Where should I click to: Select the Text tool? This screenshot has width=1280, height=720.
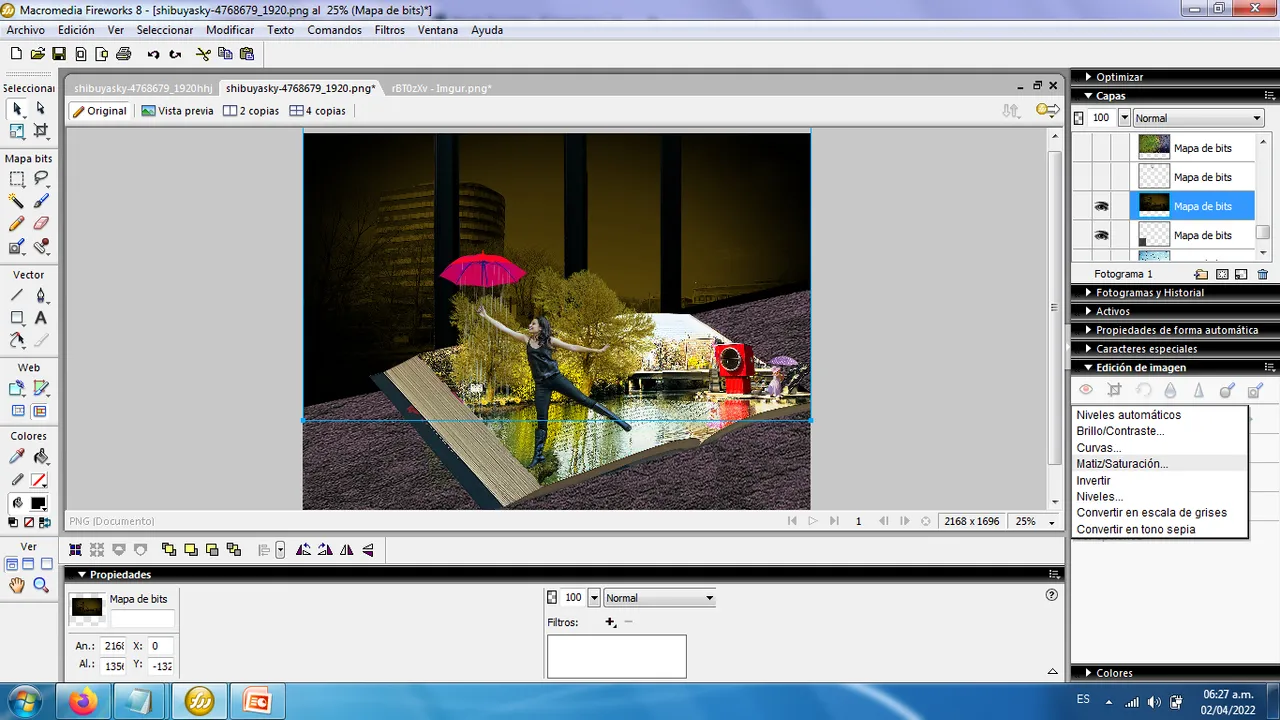[x=41, y=318]
